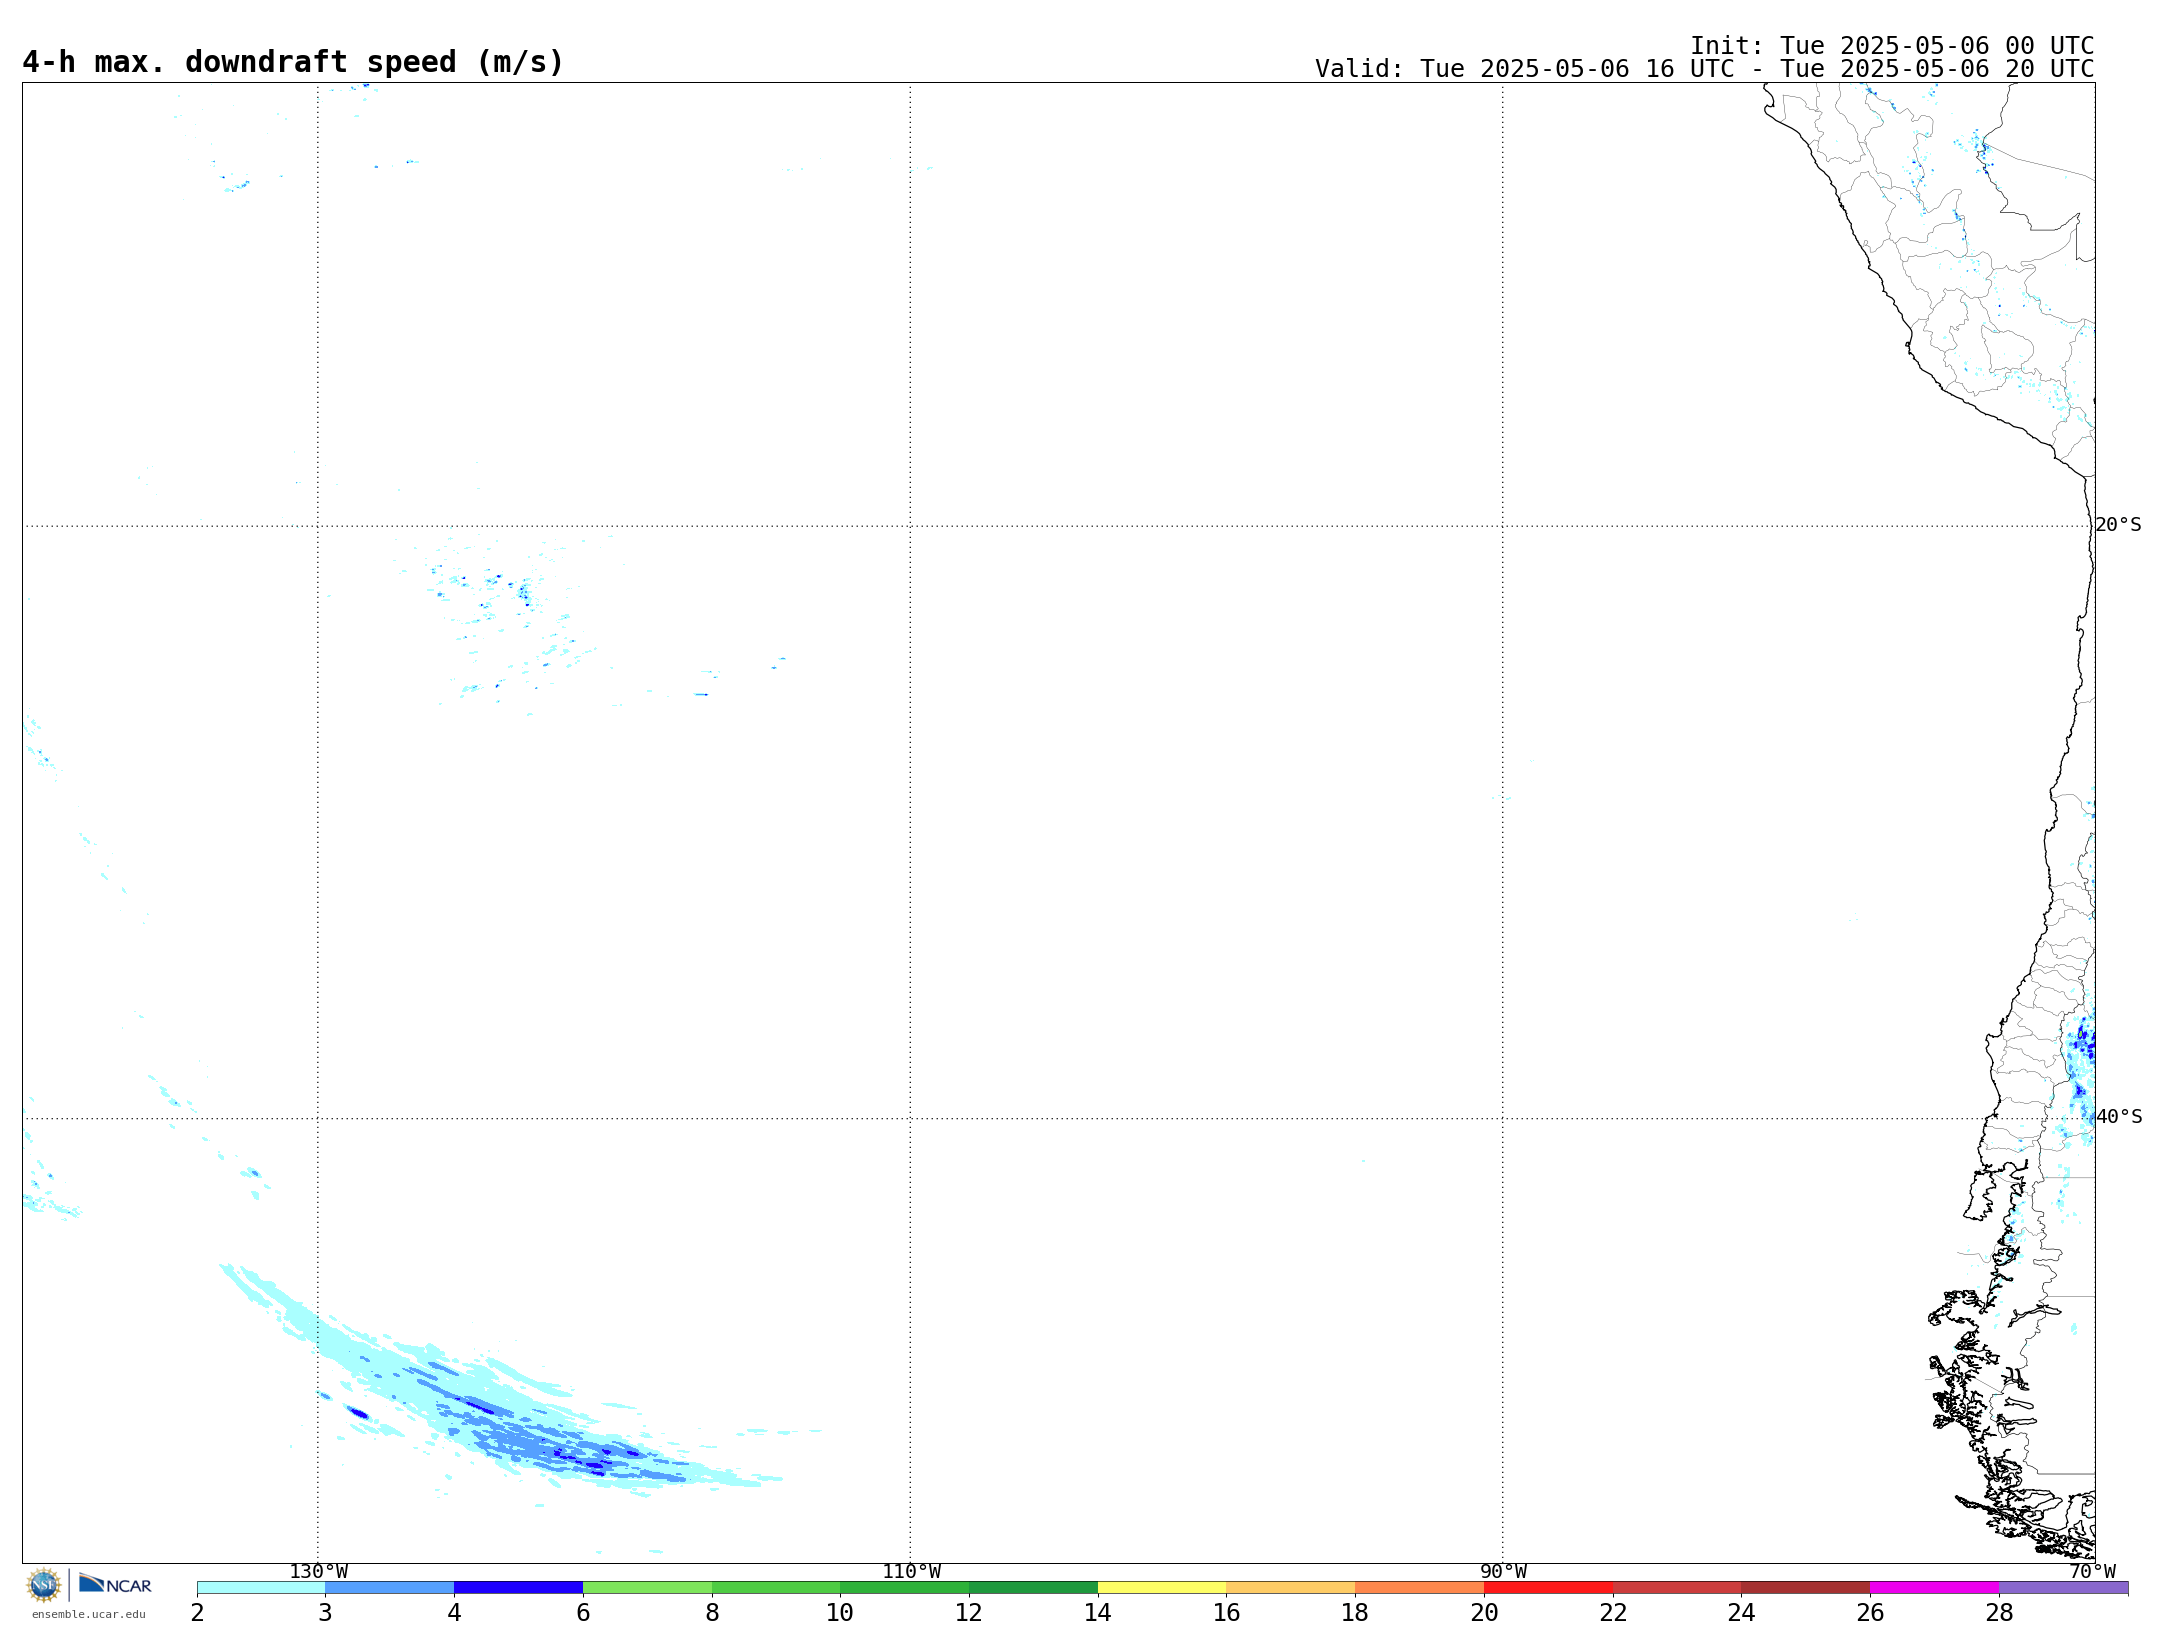
Task: Click the colorbar tick label '24'
Action: [1742, 1613]
